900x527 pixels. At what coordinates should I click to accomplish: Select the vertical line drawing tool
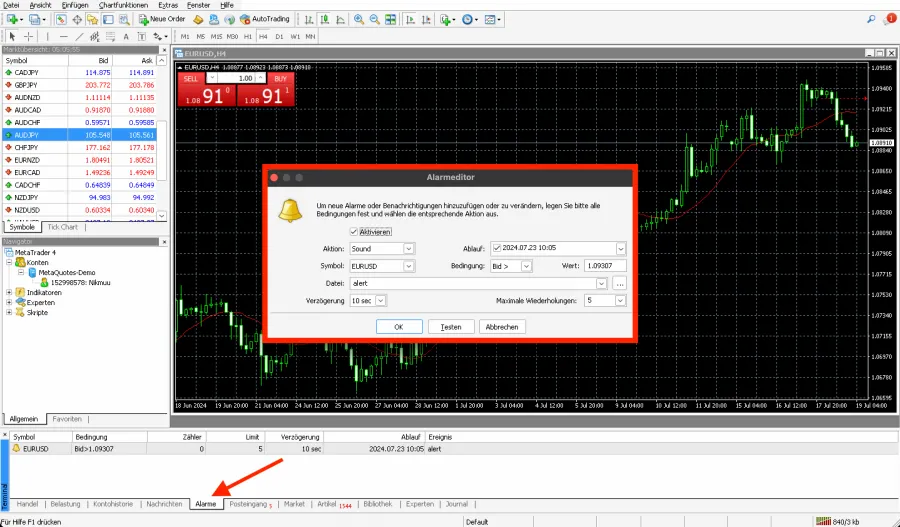click(48, 36)
